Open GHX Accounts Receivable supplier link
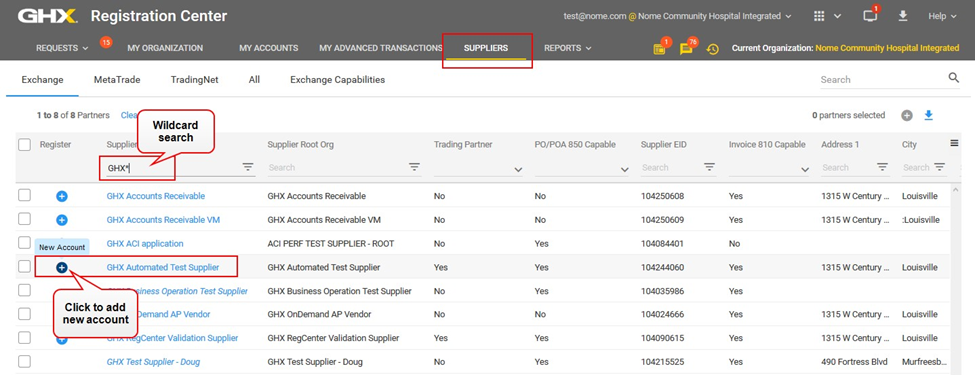The height and width of the screenshot is (375, 975). [x=155, y=196]
